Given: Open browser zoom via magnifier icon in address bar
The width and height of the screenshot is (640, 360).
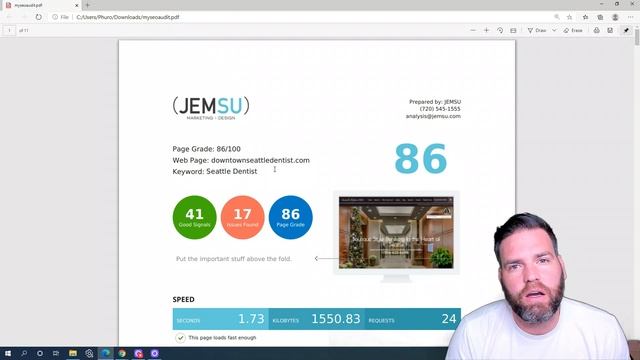Looking at the screenshot, I should [x=557, y=17].
